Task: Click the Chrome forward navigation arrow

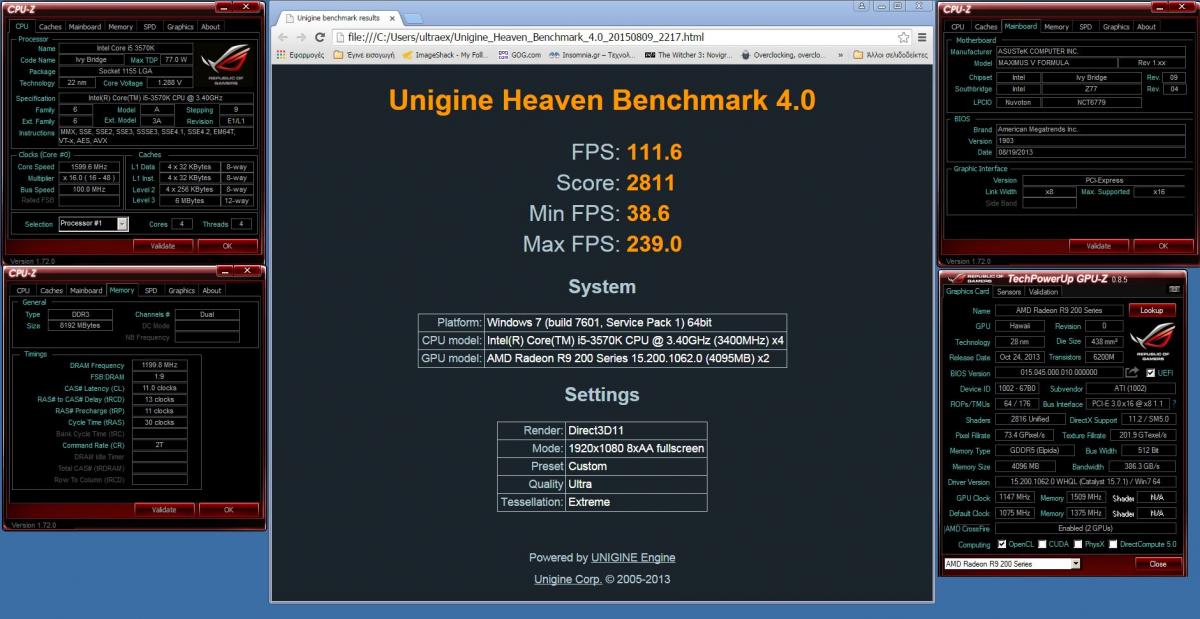Action: tap(302, 37)
